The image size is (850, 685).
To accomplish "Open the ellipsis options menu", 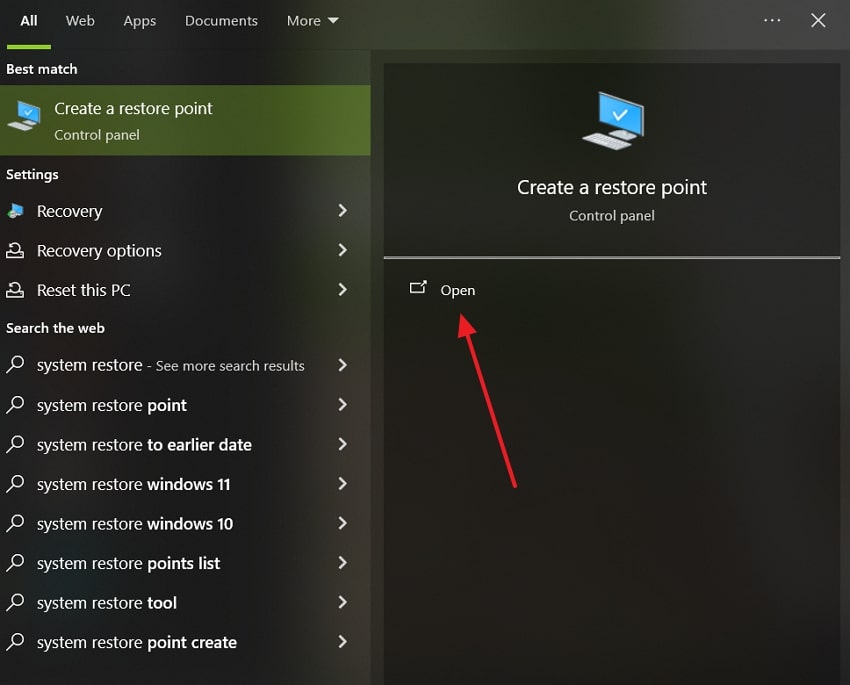I will [x=772, y=20].
